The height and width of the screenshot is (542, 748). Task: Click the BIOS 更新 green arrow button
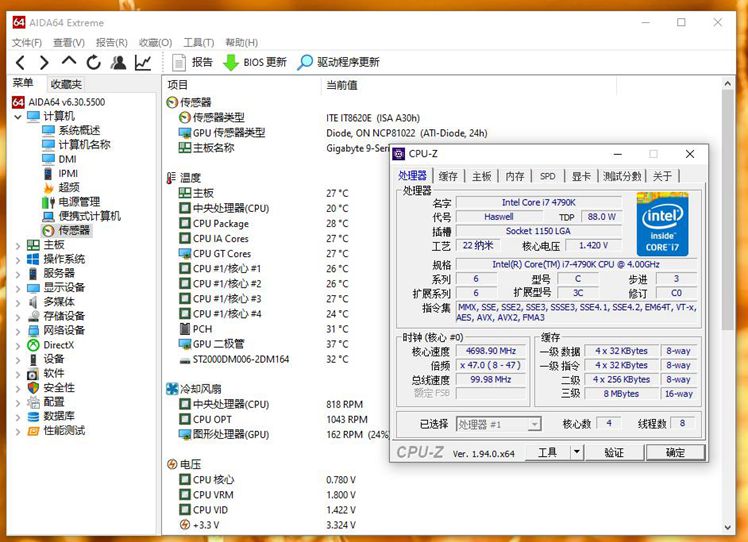pyautogui.click(x=255, y=62)
